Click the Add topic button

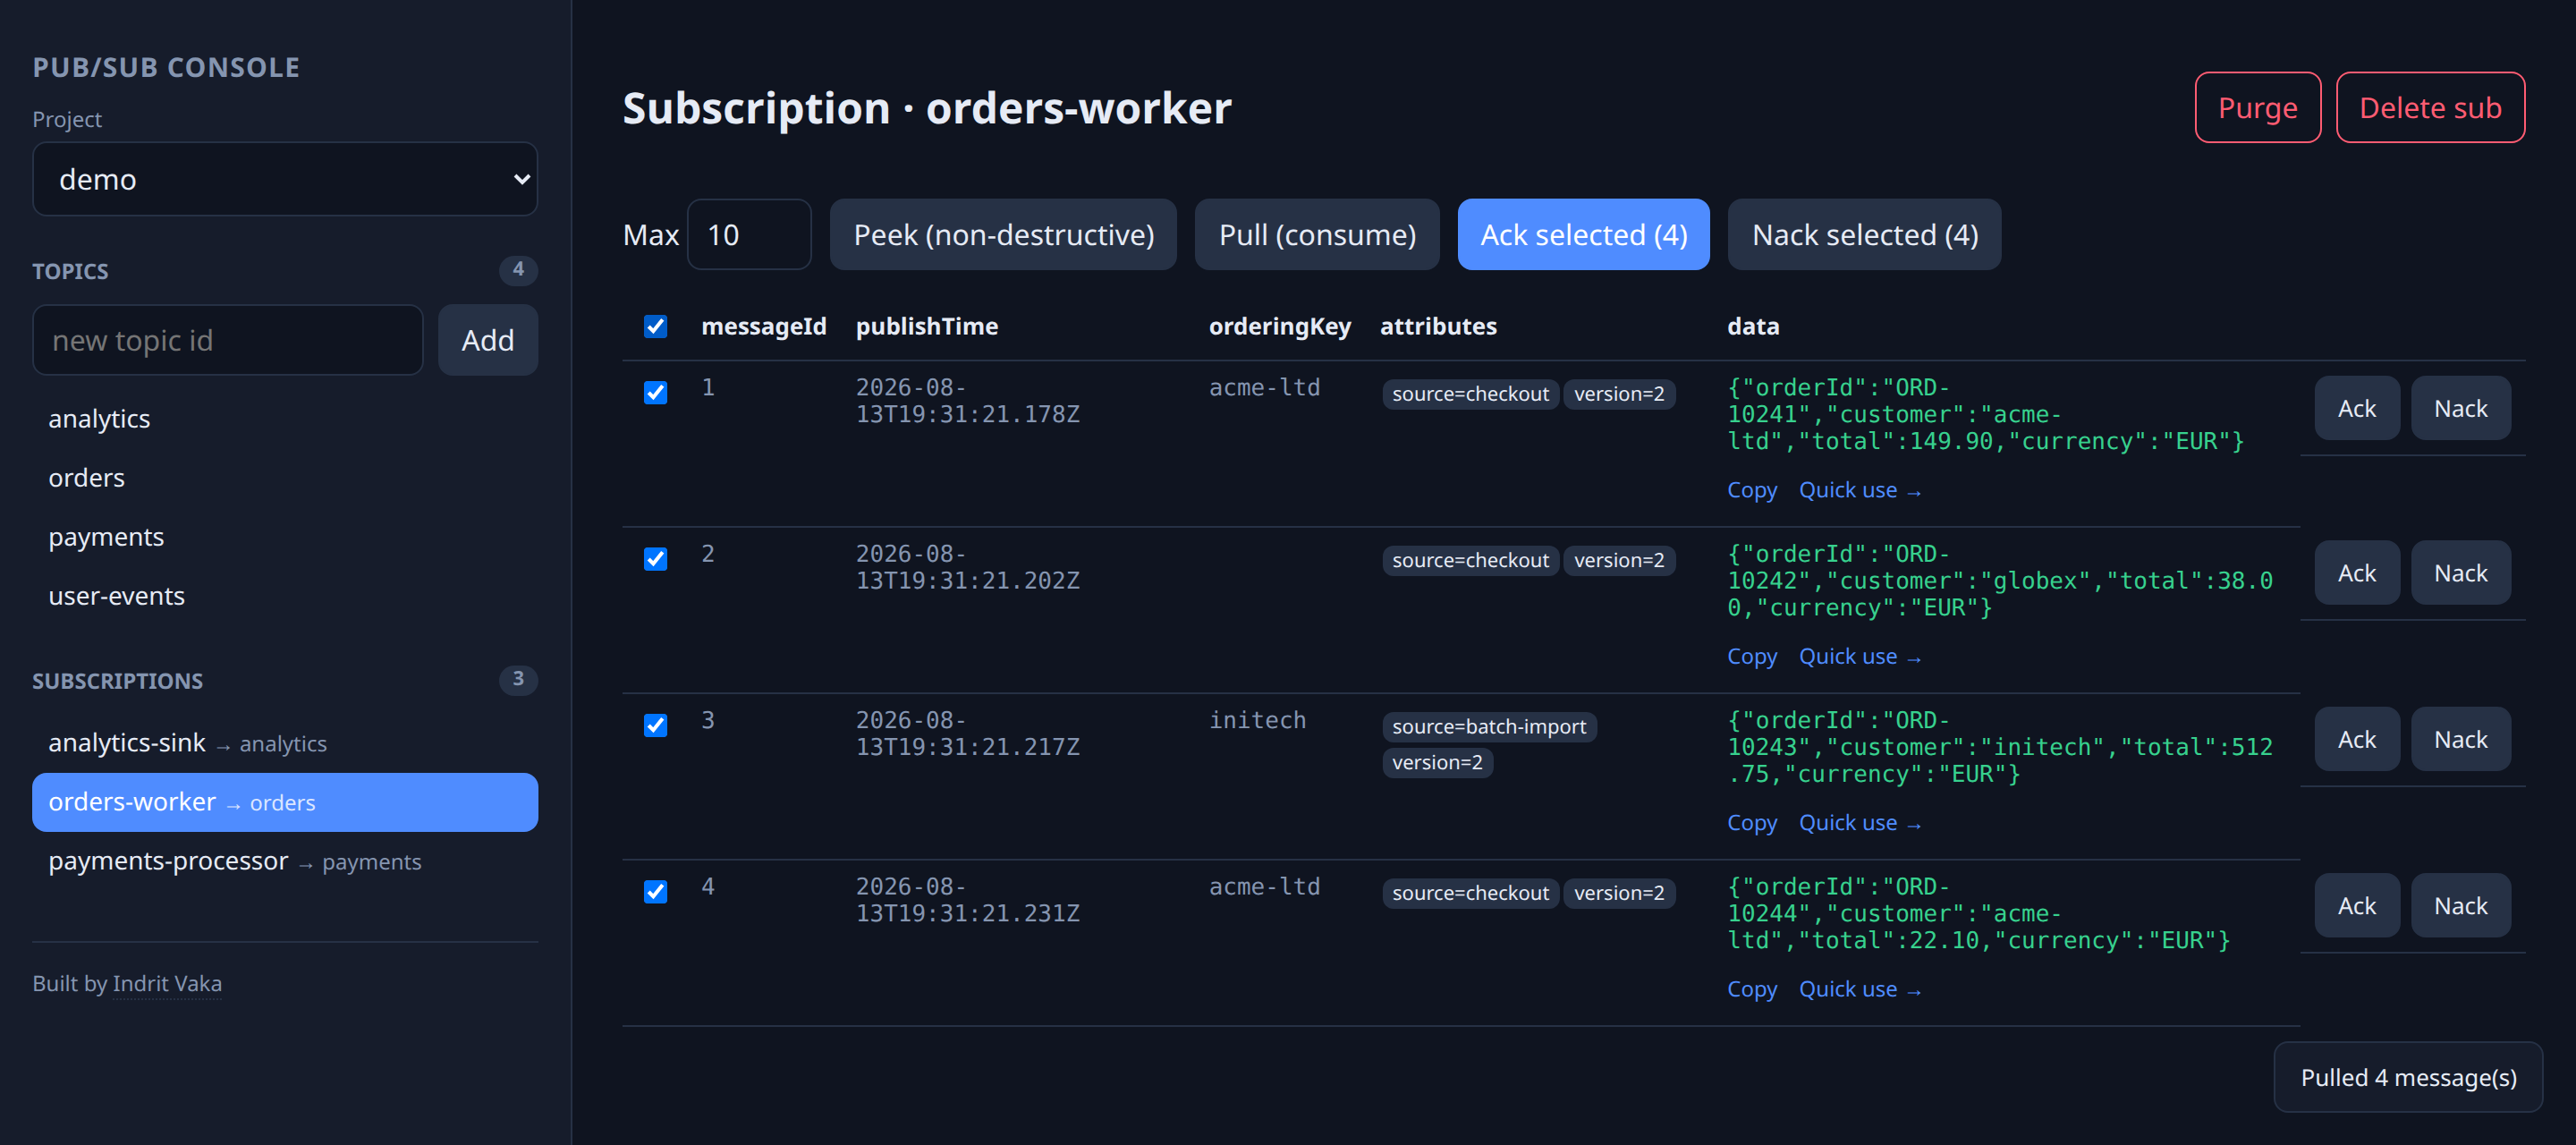tap(488, 340)
